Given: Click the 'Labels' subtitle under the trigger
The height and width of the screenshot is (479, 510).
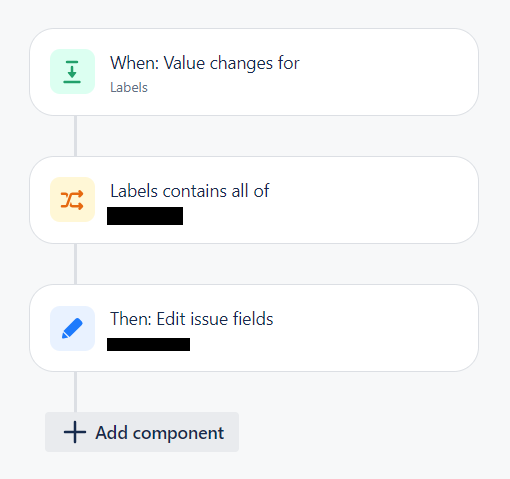Looking at the screenshot, I should (129, 87).
